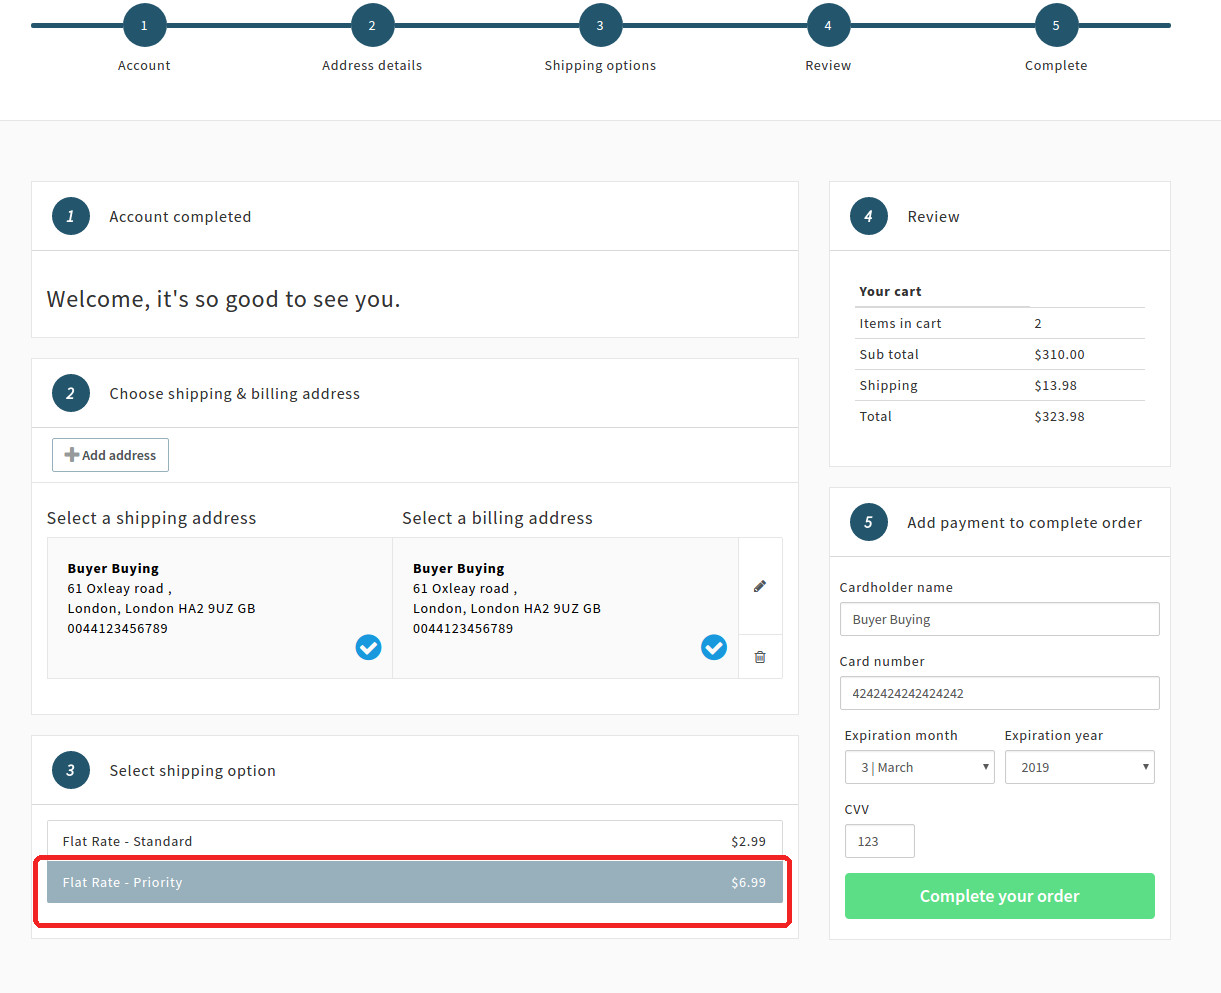Click the Add payment section number badge

[869, 522]
